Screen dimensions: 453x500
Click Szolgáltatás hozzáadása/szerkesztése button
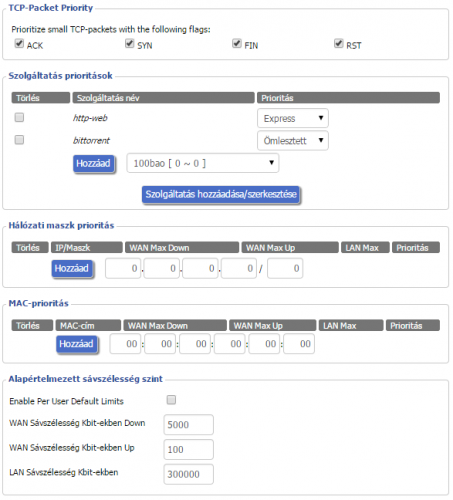[x=221, y=194]
